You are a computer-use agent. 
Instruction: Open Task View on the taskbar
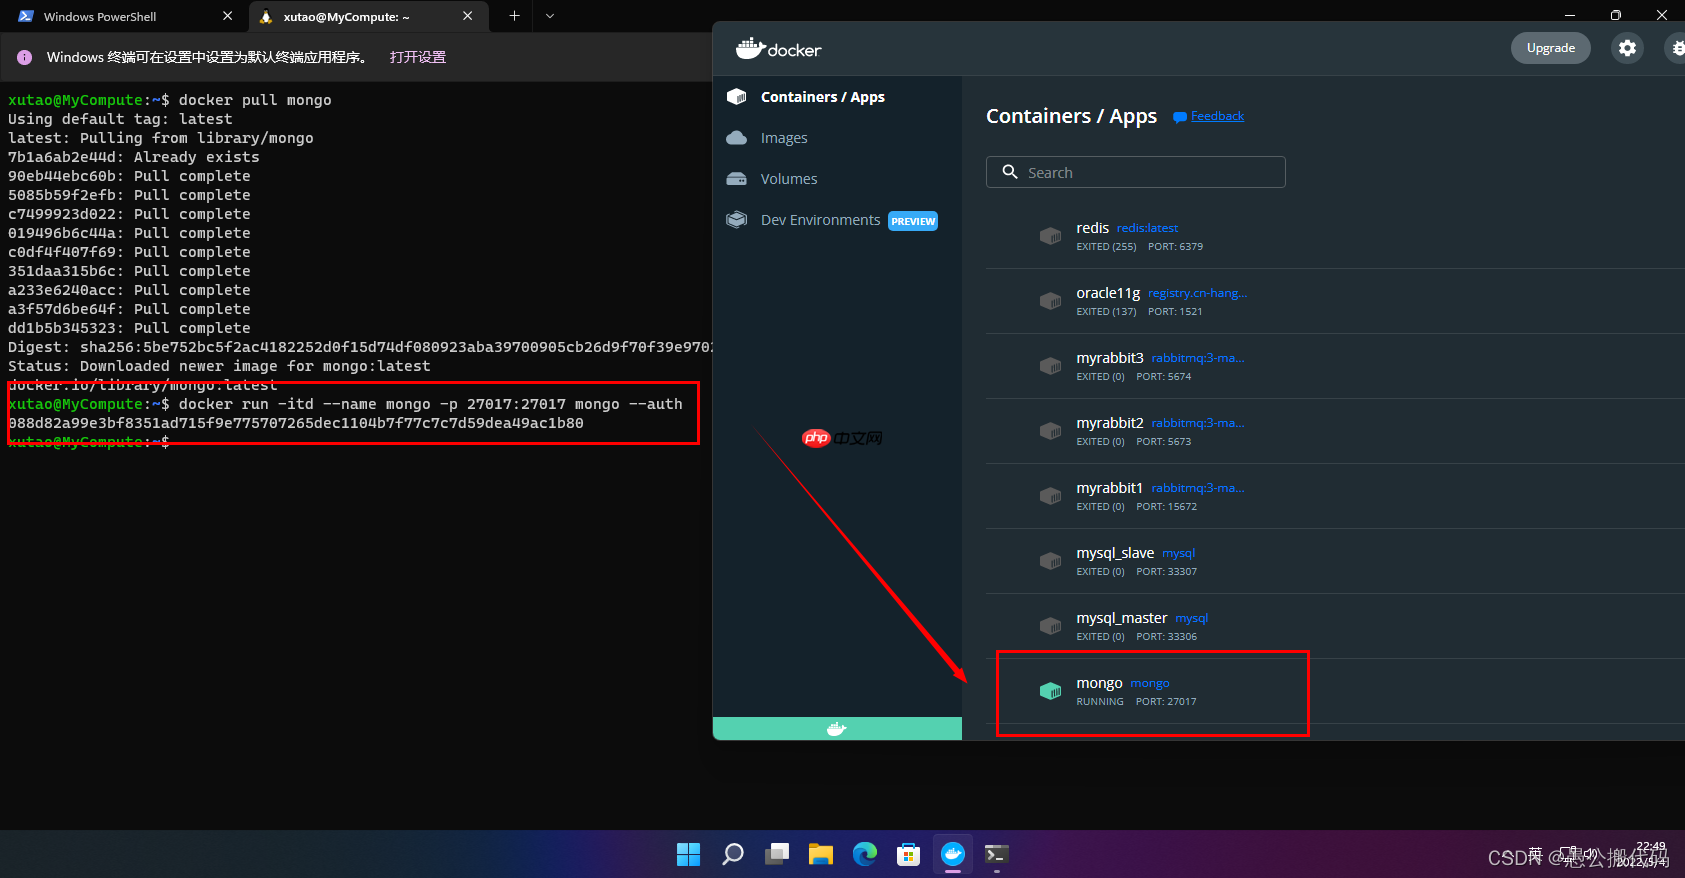[777, 854]
